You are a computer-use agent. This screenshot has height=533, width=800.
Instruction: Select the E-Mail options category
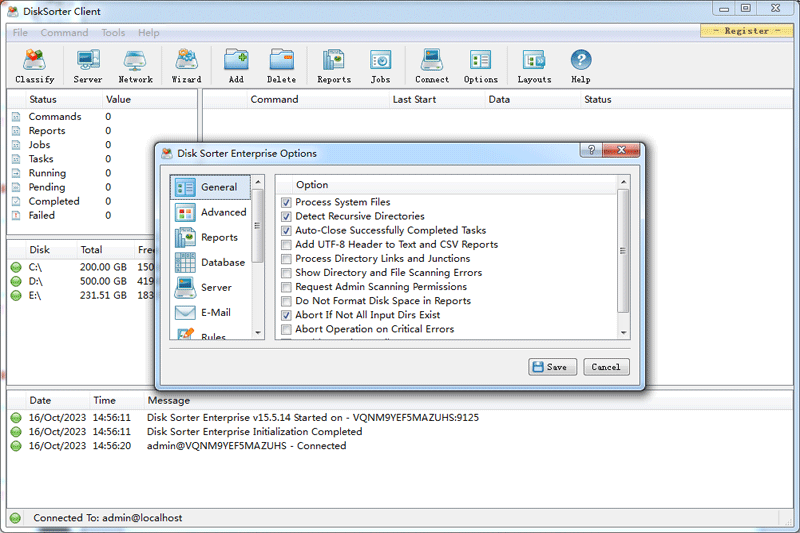[x=210, y=312]
